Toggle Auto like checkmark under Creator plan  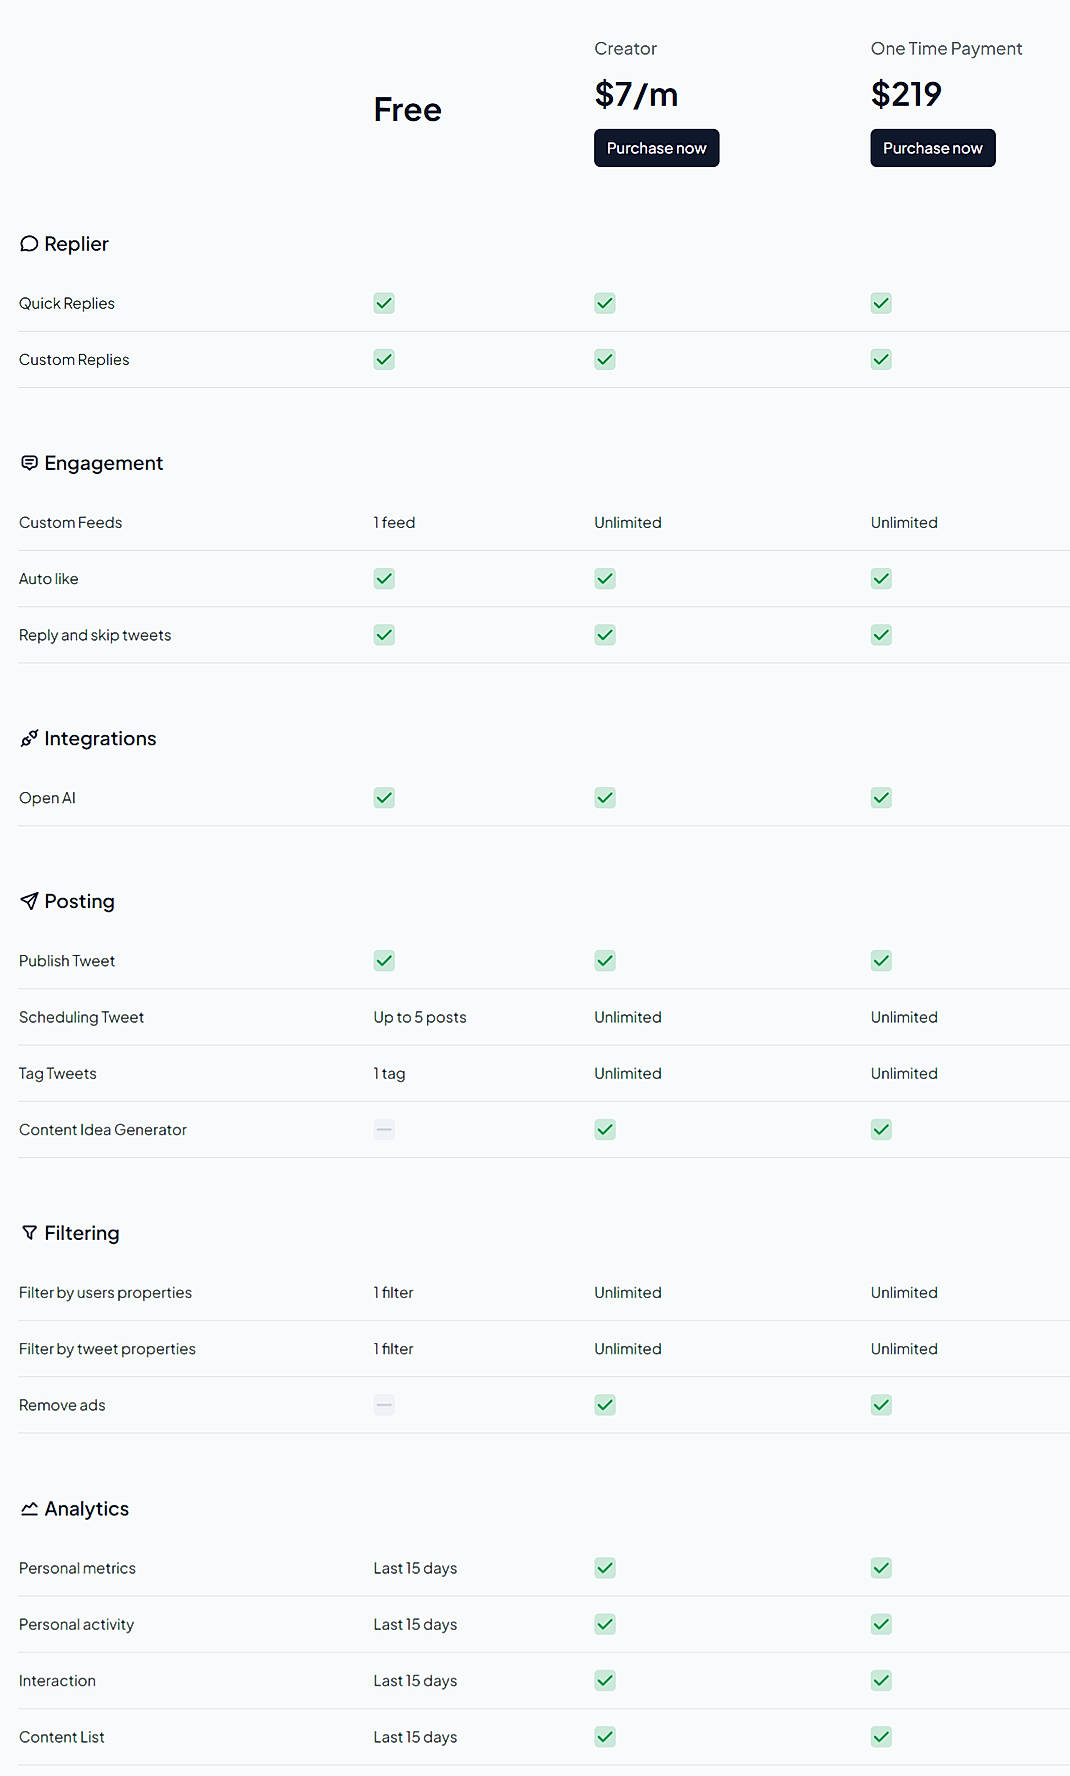pyautogui.click(x=605, y=578)
